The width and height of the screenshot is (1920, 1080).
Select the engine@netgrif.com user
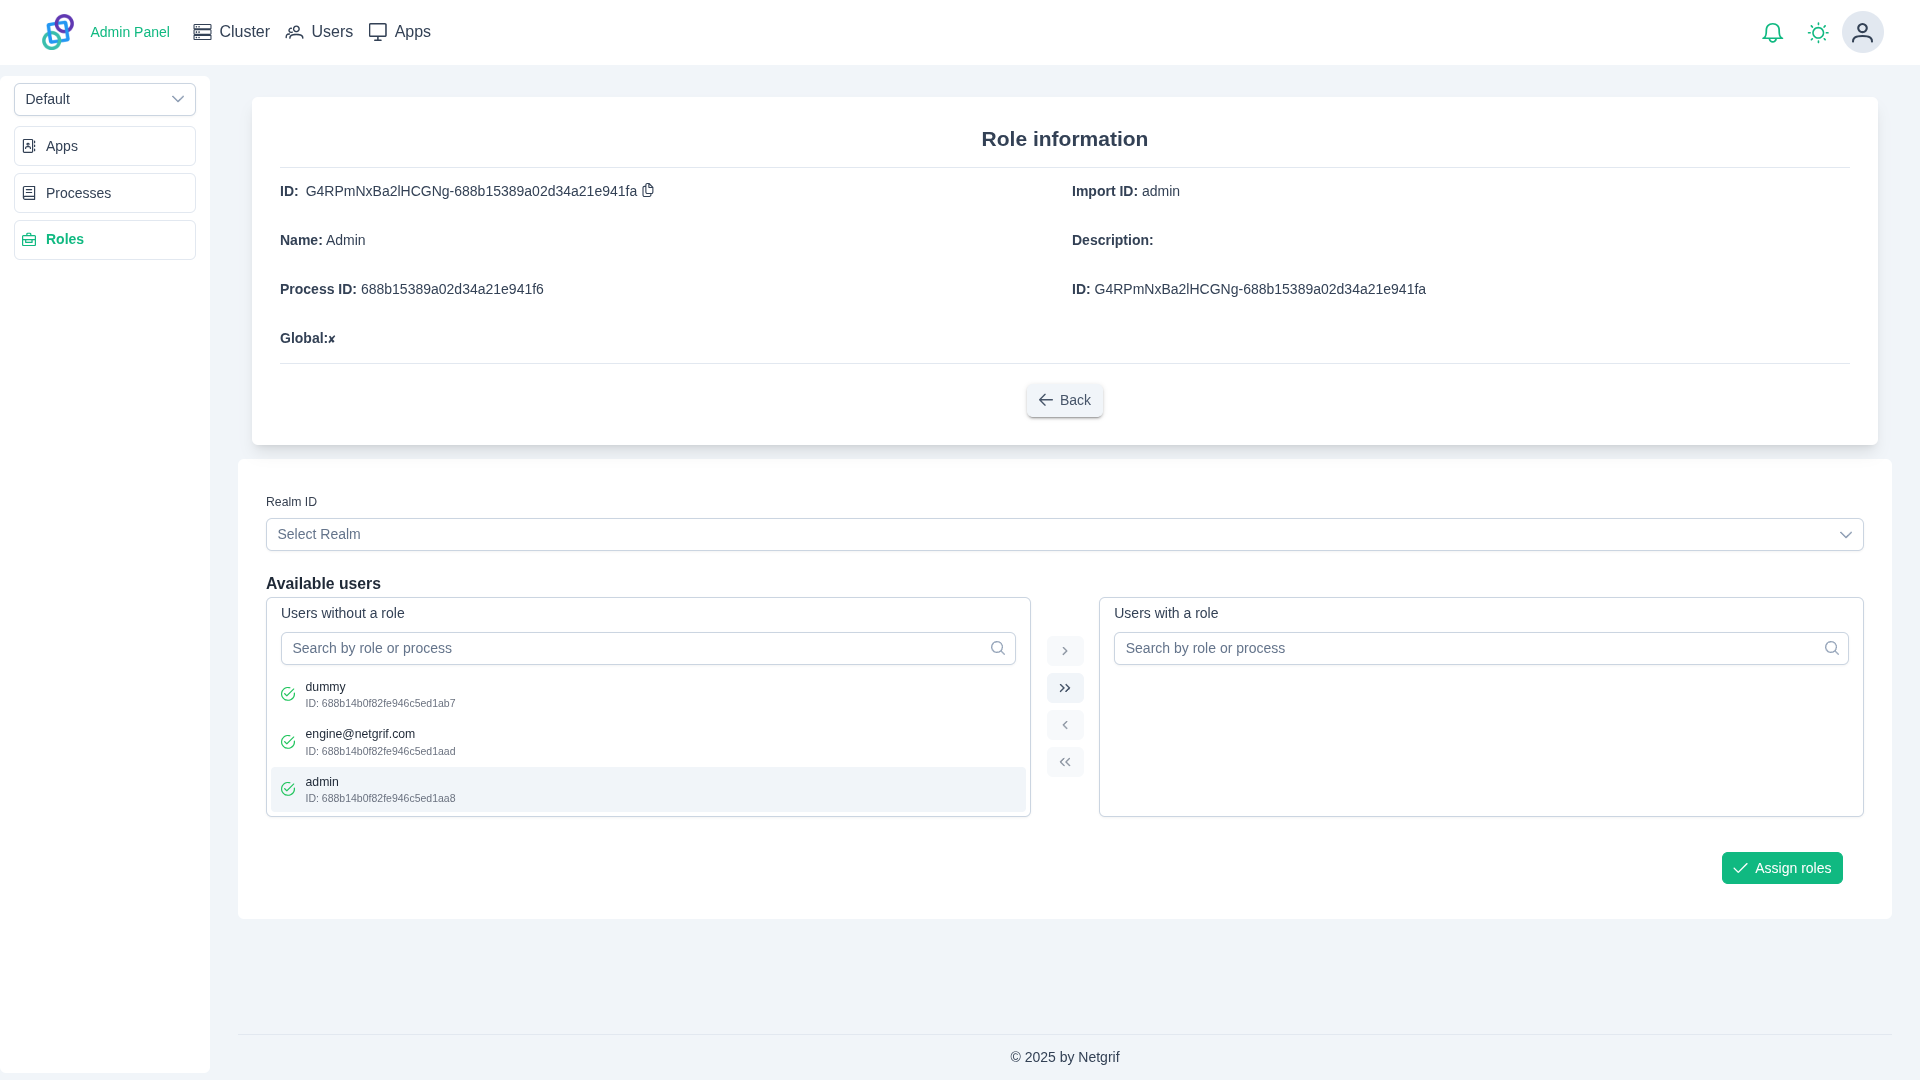coord(360,741)
